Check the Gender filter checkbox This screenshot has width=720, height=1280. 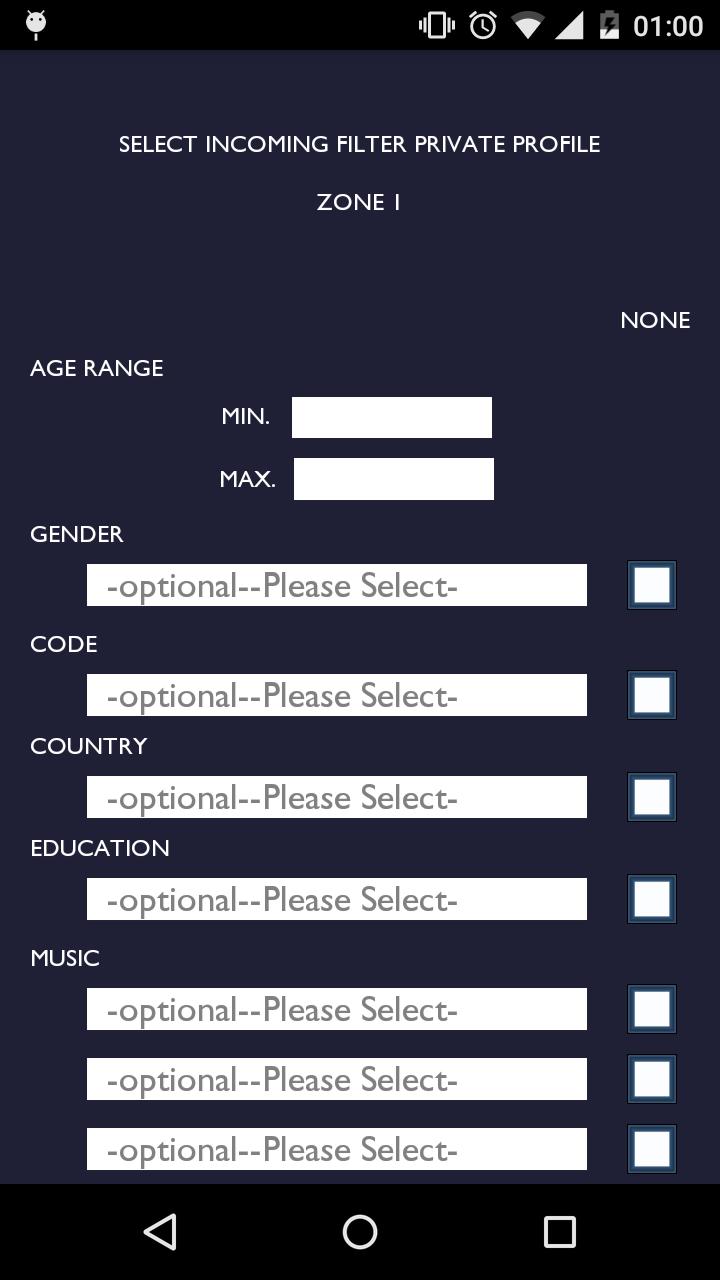(x=652, y=585)
